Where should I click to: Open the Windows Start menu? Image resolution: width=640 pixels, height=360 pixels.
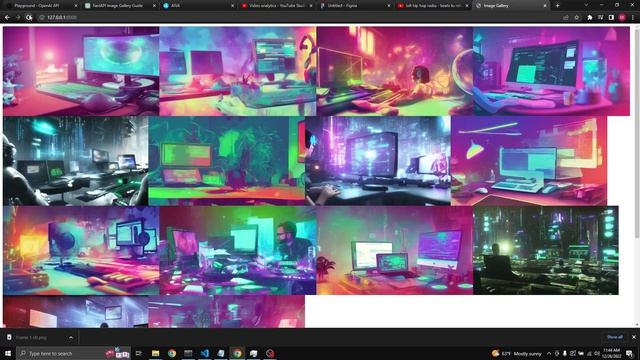click(8, 353)
